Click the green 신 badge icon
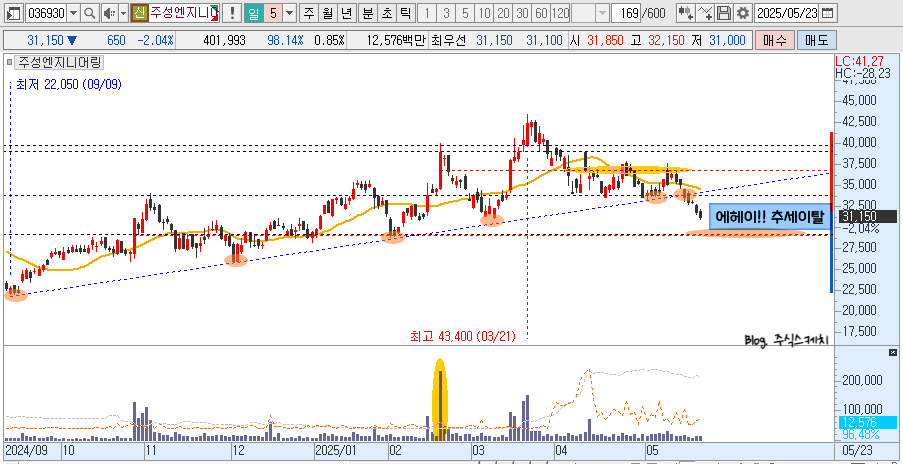This screenshot has width=903, height=464. coord(139,13)
